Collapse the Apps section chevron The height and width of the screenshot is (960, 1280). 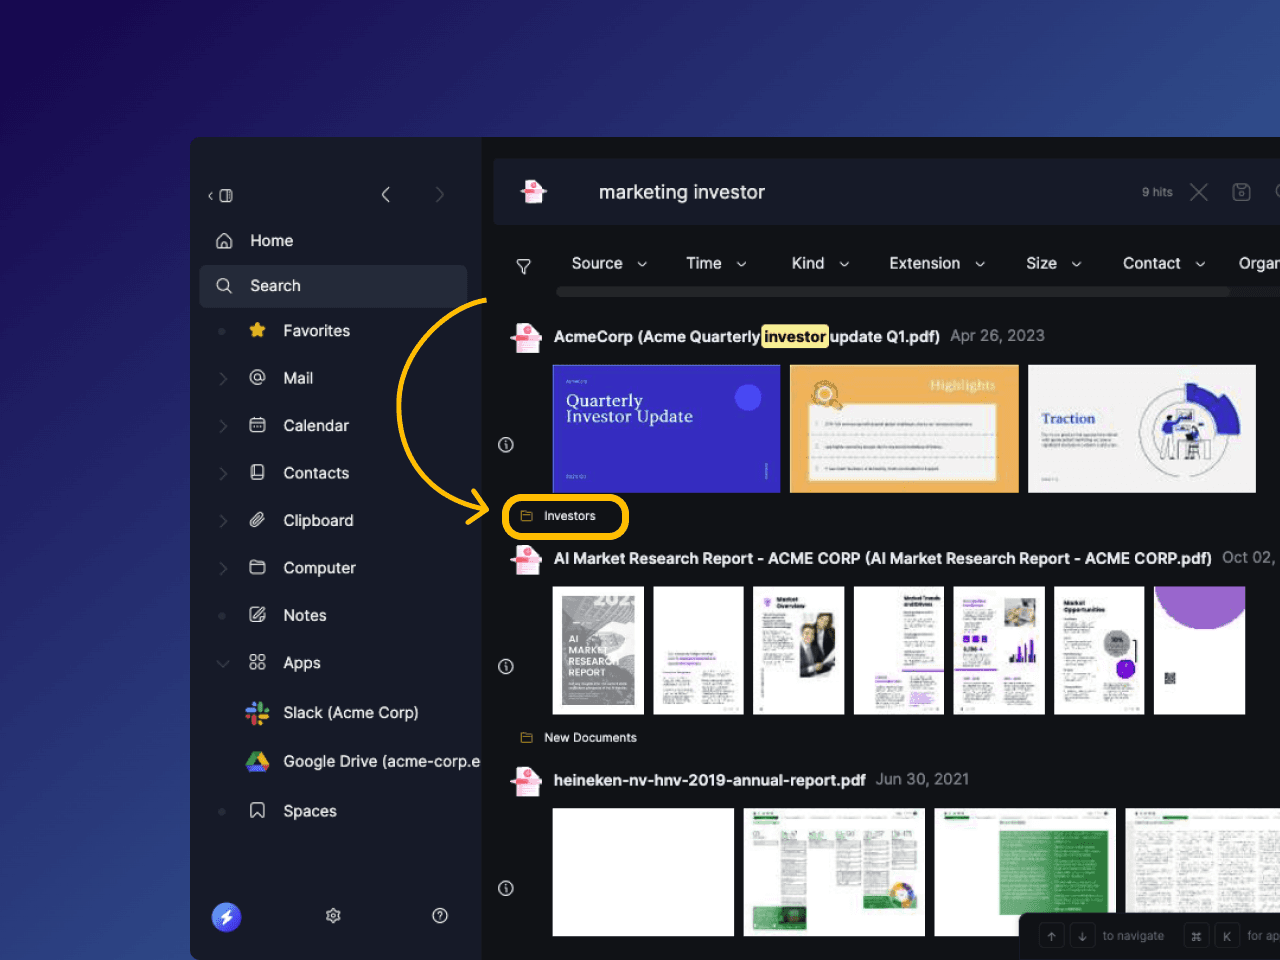pos(223,663)
